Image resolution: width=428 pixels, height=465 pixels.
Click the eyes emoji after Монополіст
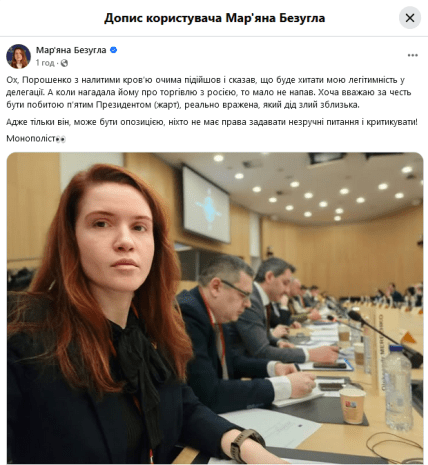(61, 139)
